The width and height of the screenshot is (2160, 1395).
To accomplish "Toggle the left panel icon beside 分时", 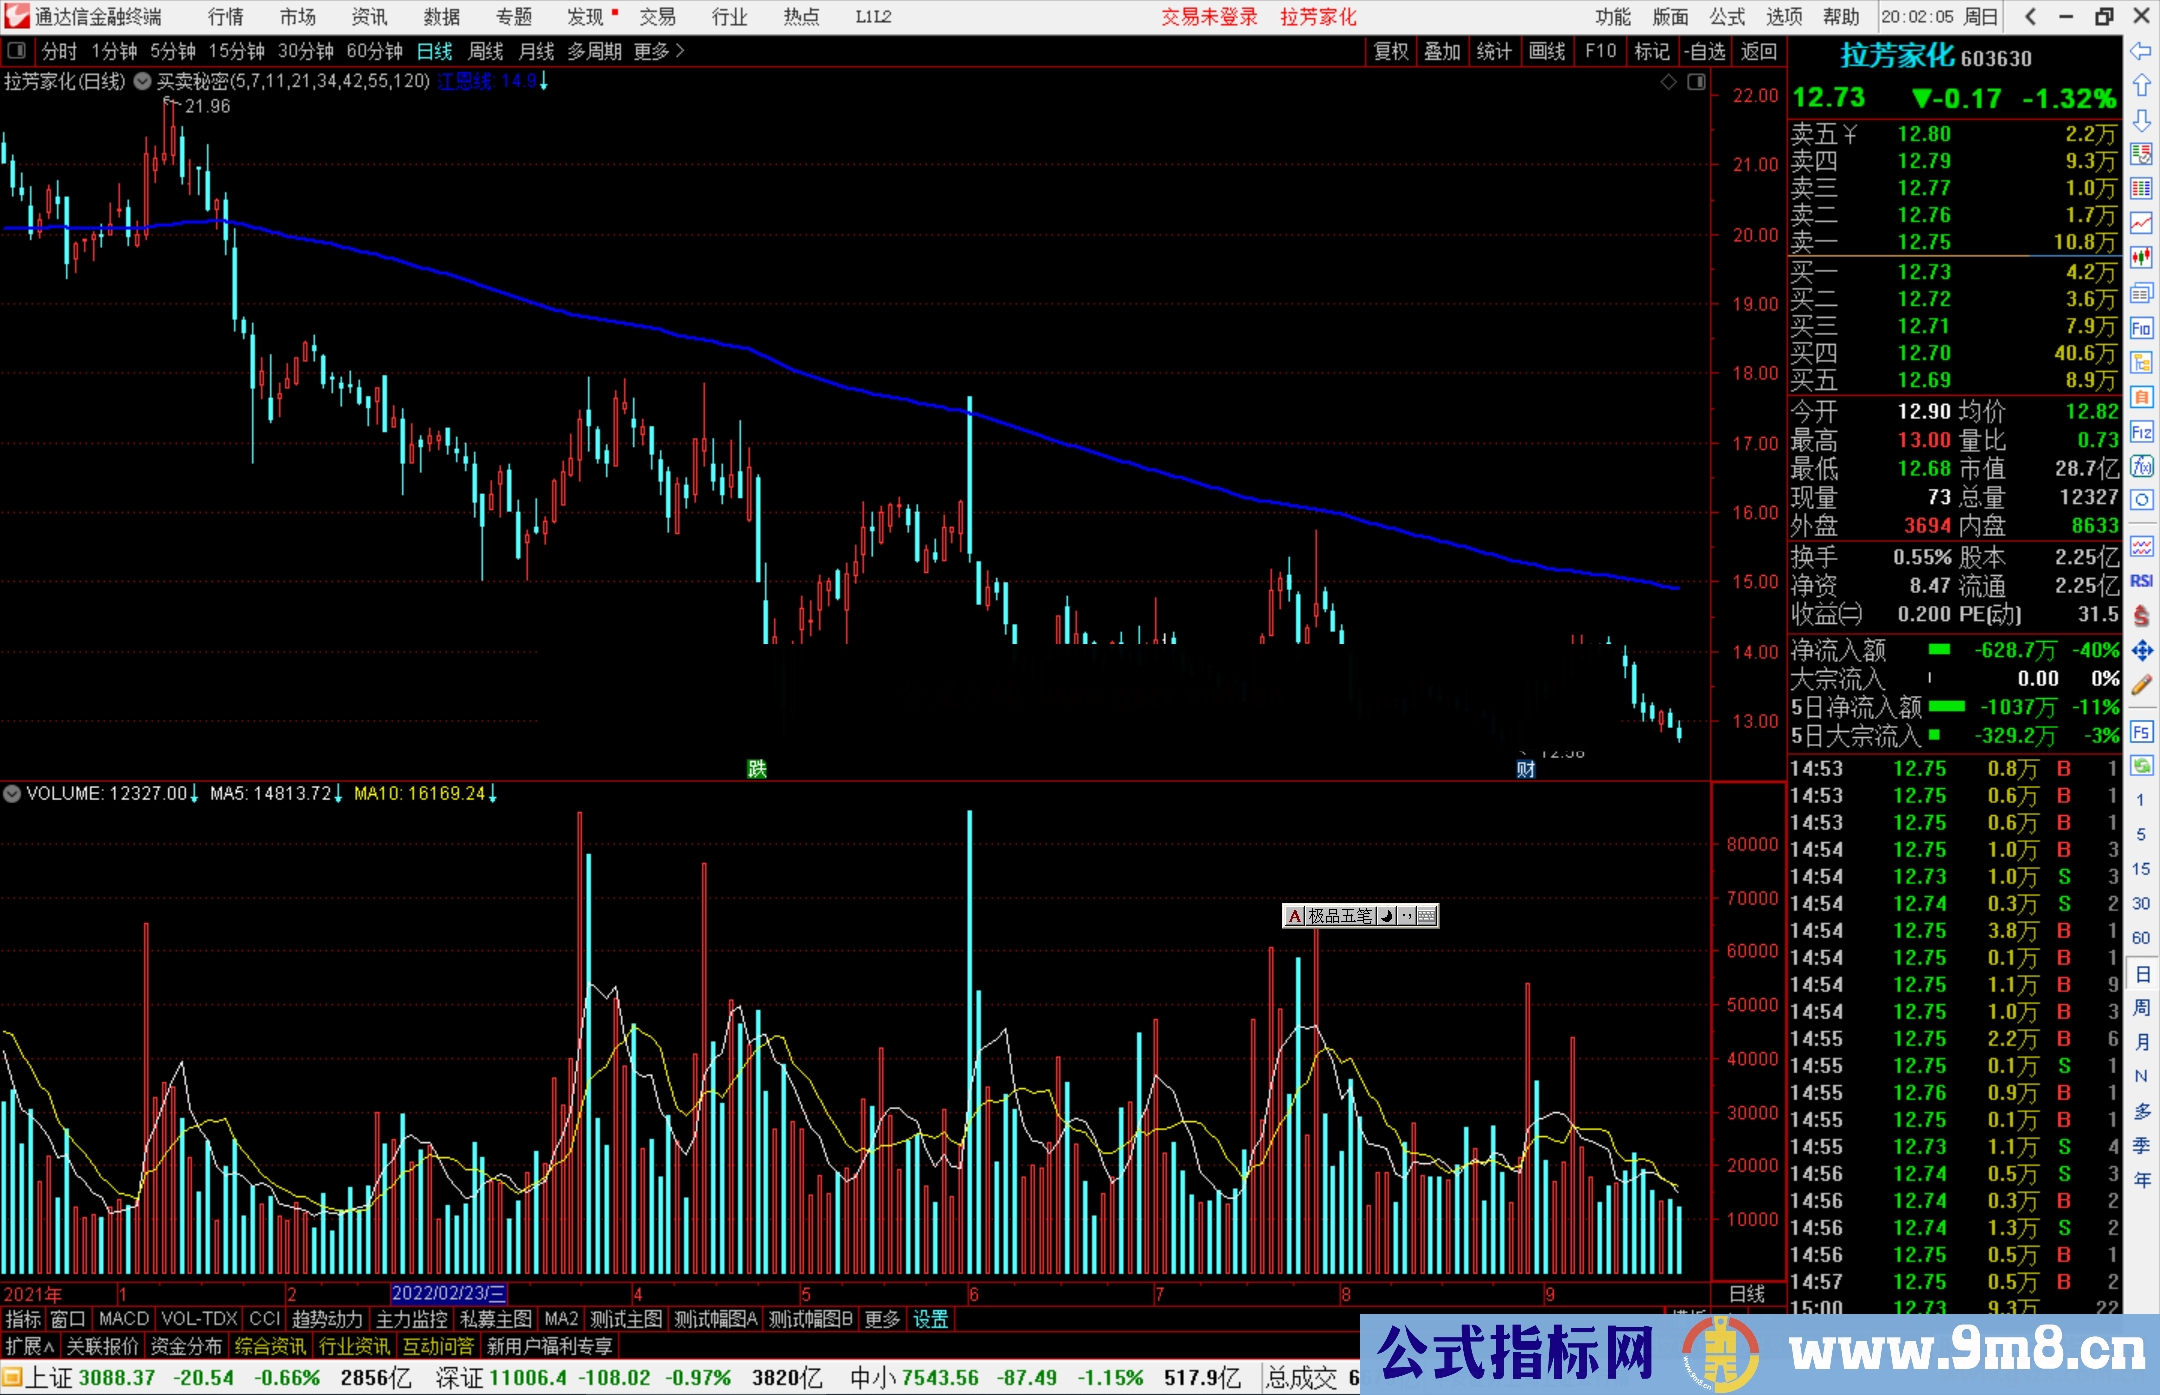I will click(x=17, y=51).
